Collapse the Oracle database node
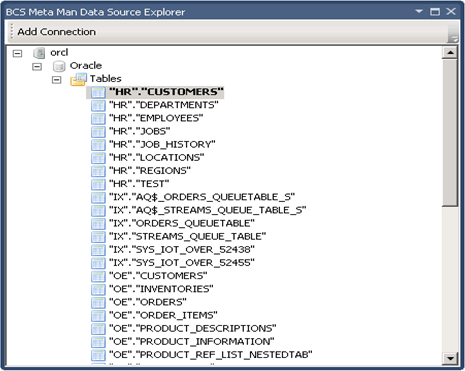Viewport: 465px width, 371px height. click(x=37, y=66)
